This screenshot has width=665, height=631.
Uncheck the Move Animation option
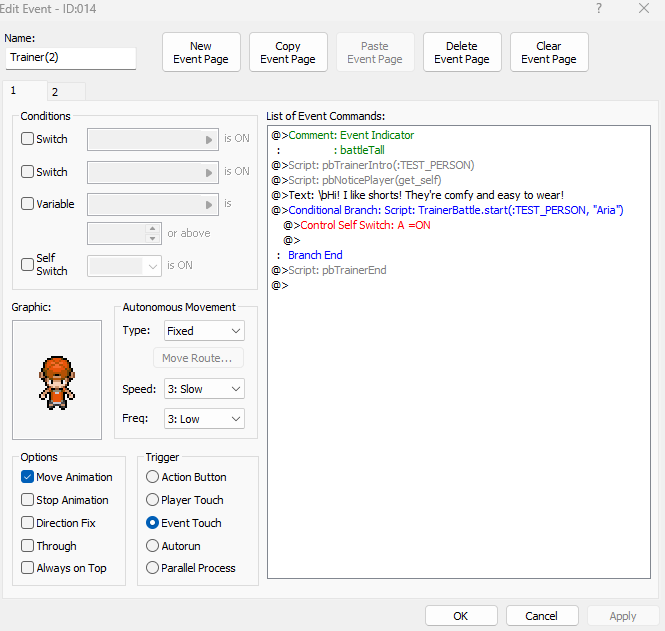click(28, 477)
